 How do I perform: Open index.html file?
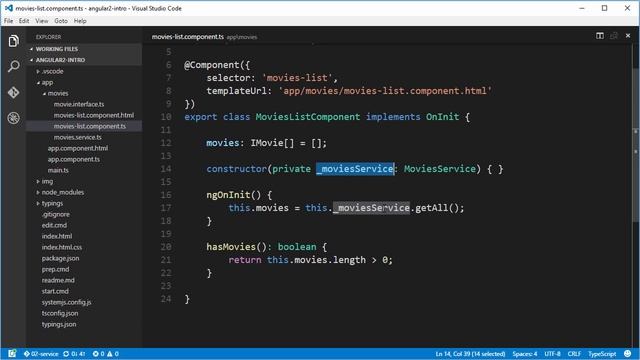pyautogui.click(x=57, y=236)
